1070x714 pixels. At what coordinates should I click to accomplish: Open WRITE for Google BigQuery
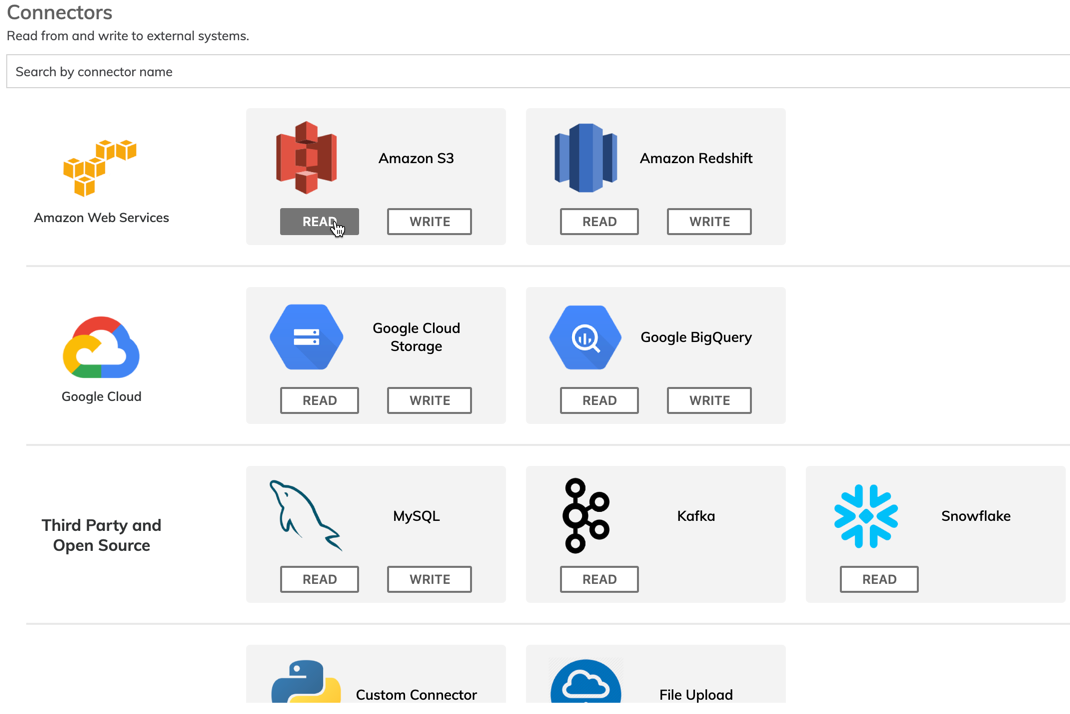[709, 401]
